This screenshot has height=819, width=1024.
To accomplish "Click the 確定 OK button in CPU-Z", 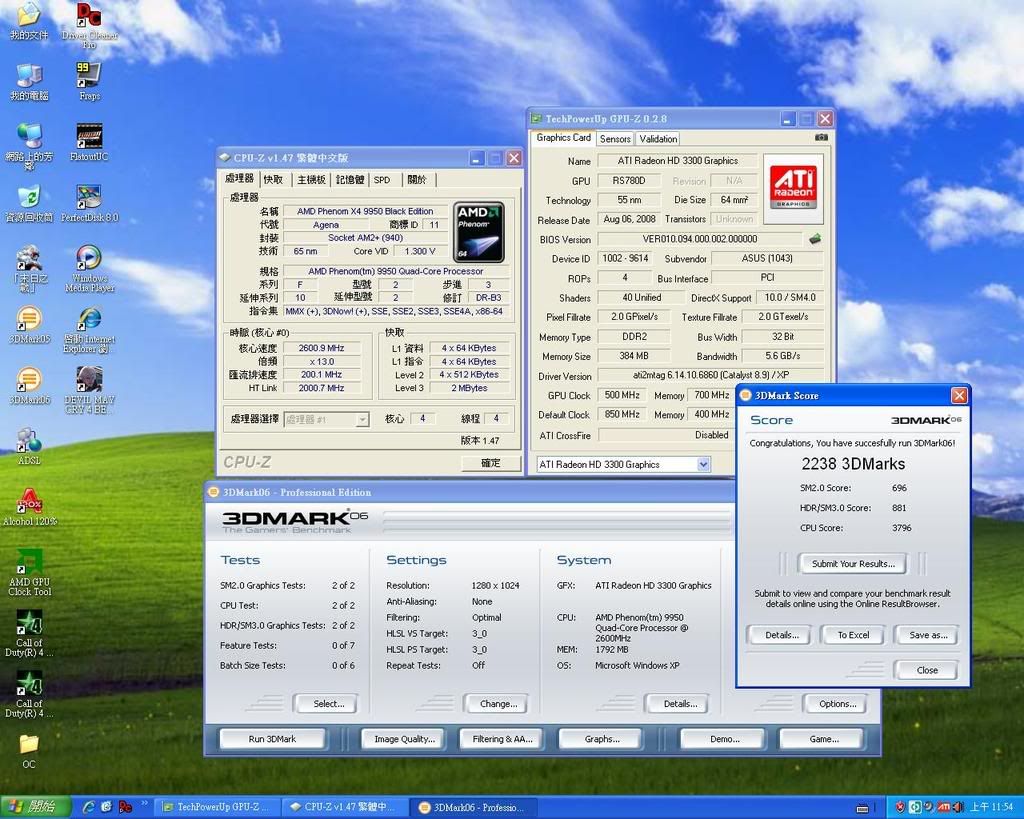I will click(x=490, y=462).
